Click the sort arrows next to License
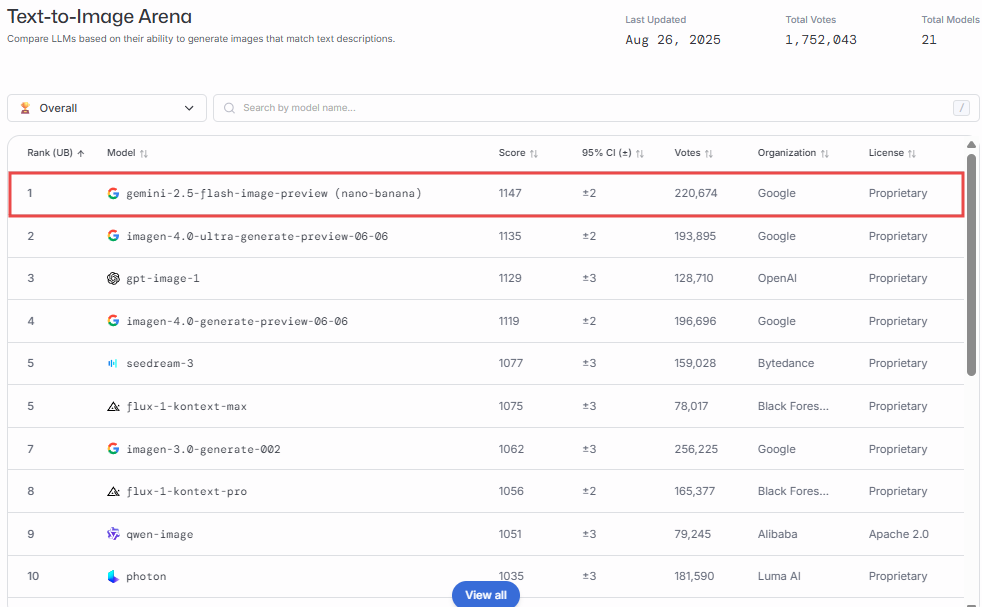 pyautogui.click(x=912, y=153)
